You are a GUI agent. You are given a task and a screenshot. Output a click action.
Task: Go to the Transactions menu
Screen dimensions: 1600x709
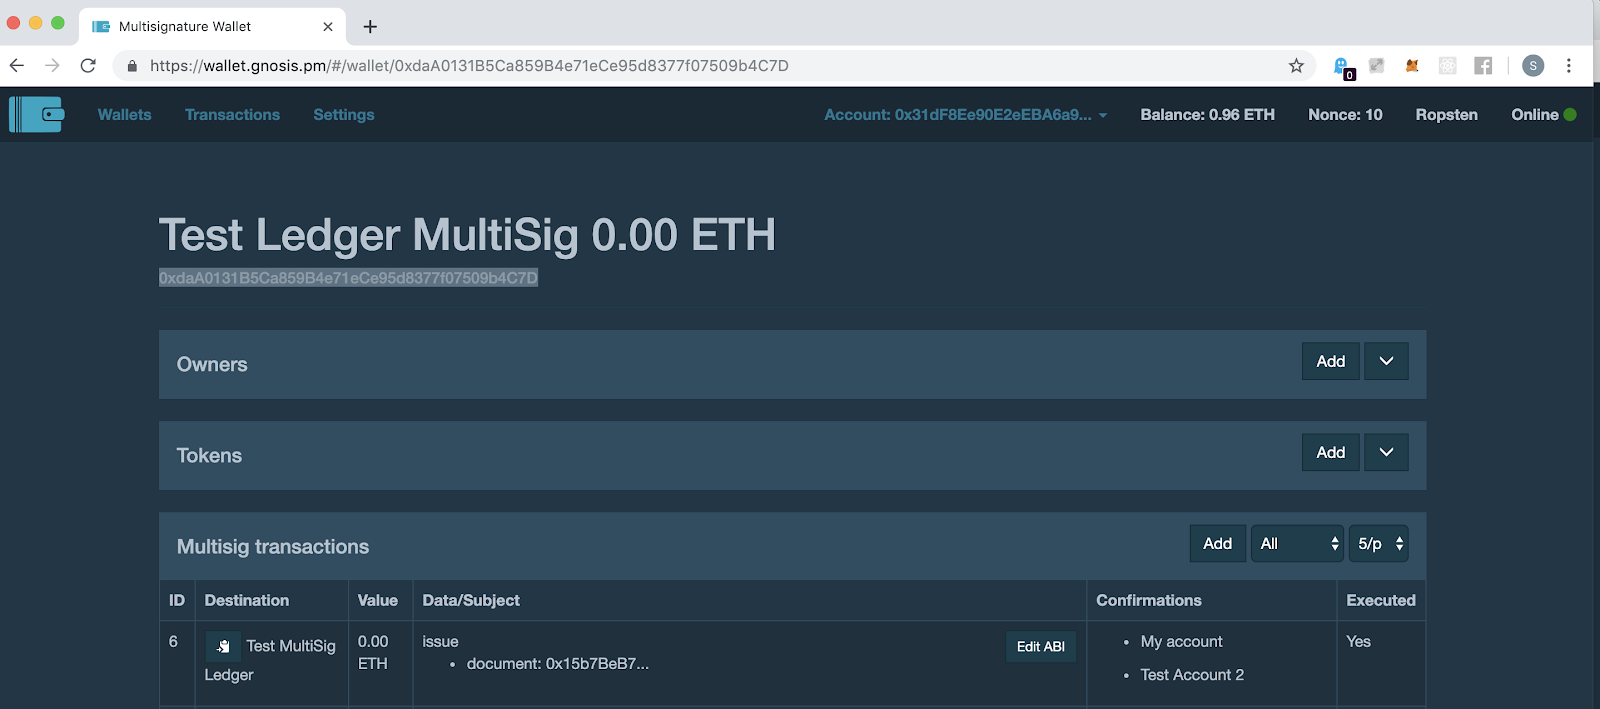tap(232, 115)
